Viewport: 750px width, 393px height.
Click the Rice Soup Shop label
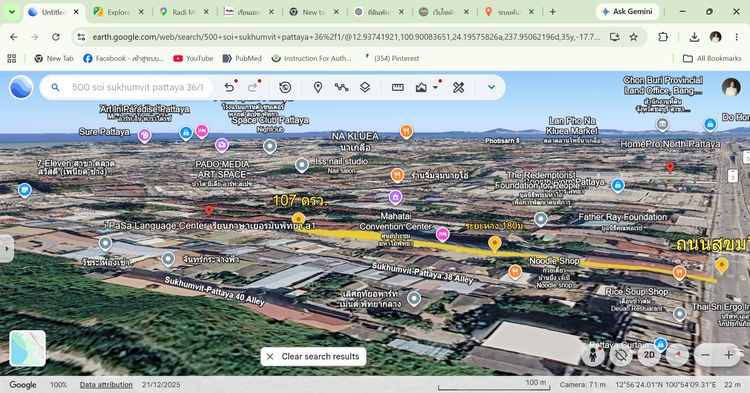(x=636, y=292)
